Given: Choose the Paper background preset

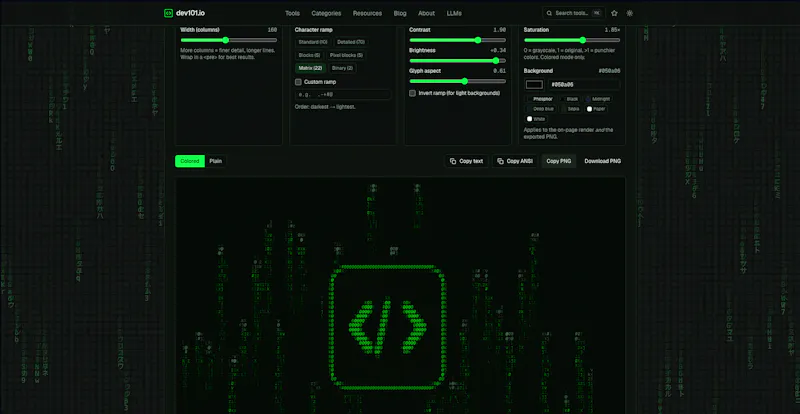Looking at the screenshot, I should pyautogui.click(x=596, y=109).
